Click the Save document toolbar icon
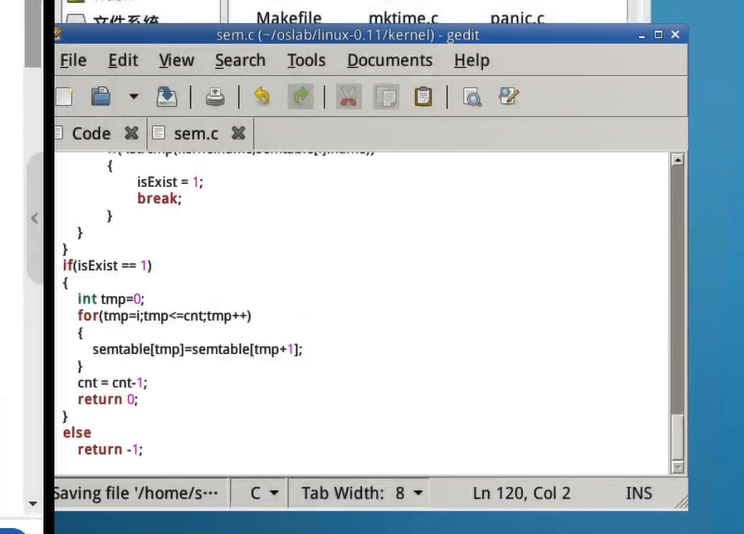 tap(166, 97)
